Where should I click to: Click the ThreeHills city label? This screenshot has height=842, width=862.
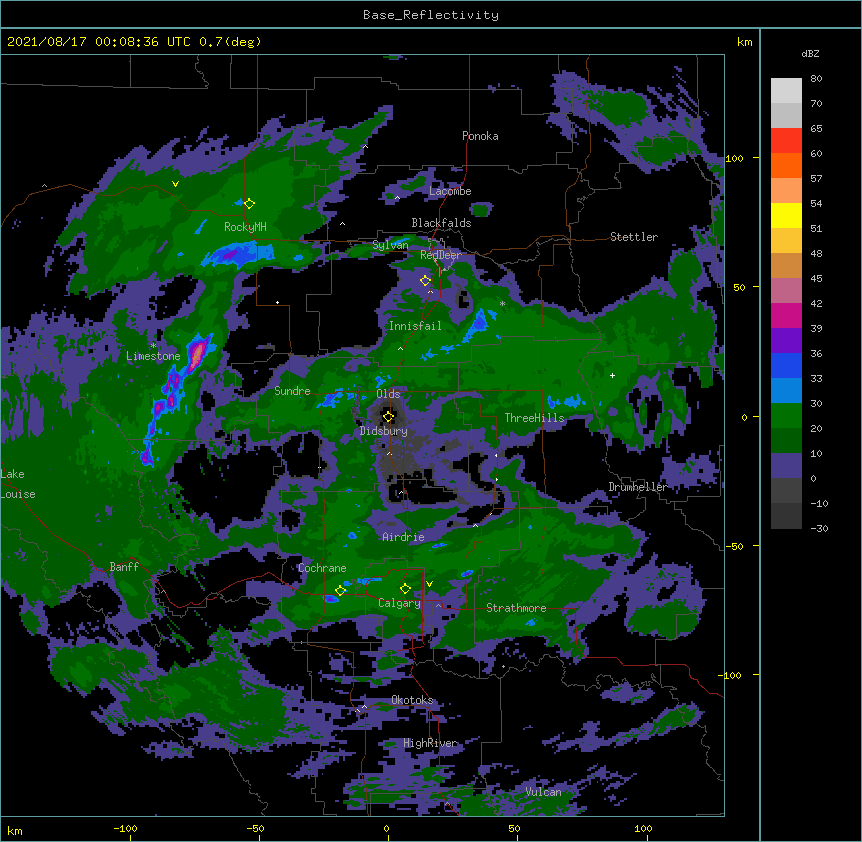pos(534,418)
